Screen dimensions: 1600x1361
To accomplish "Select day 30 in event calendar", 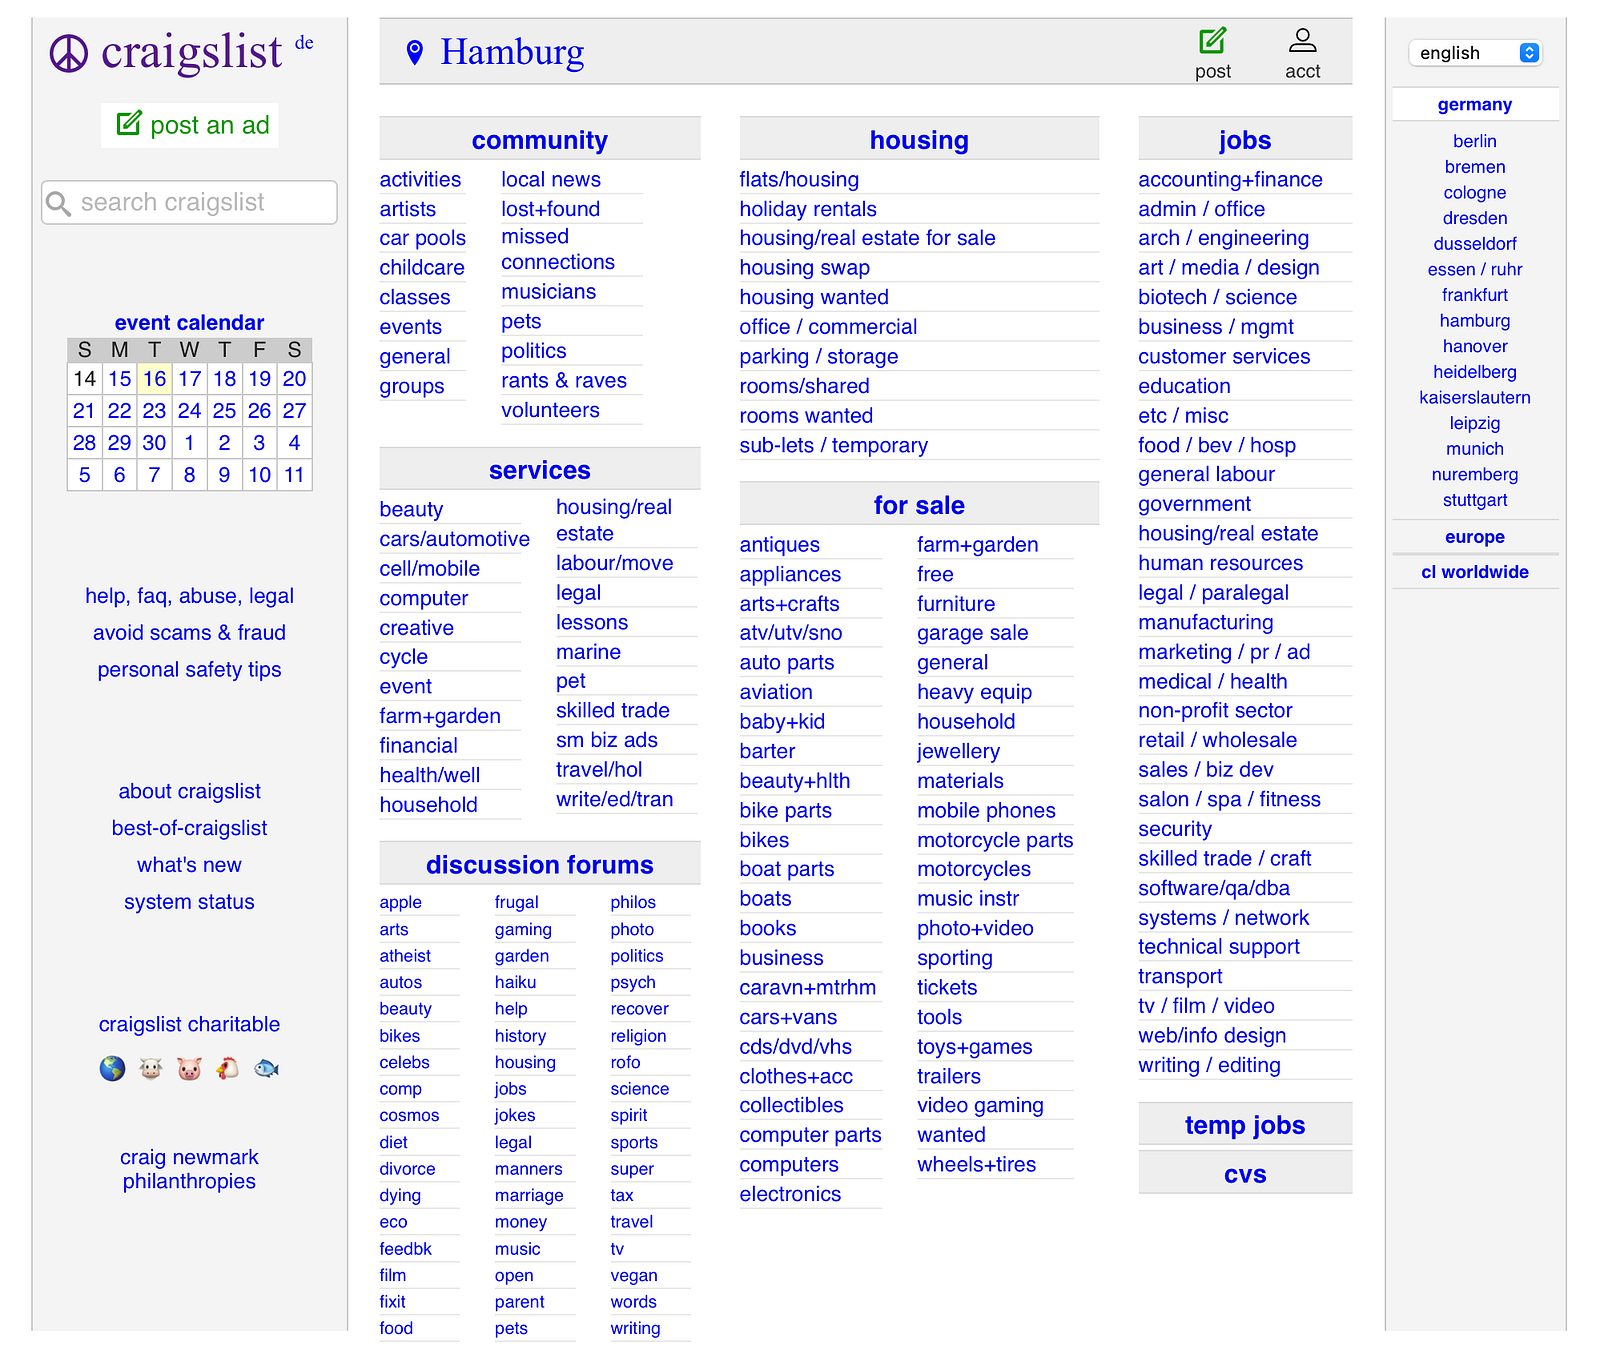I will (154, 443).
